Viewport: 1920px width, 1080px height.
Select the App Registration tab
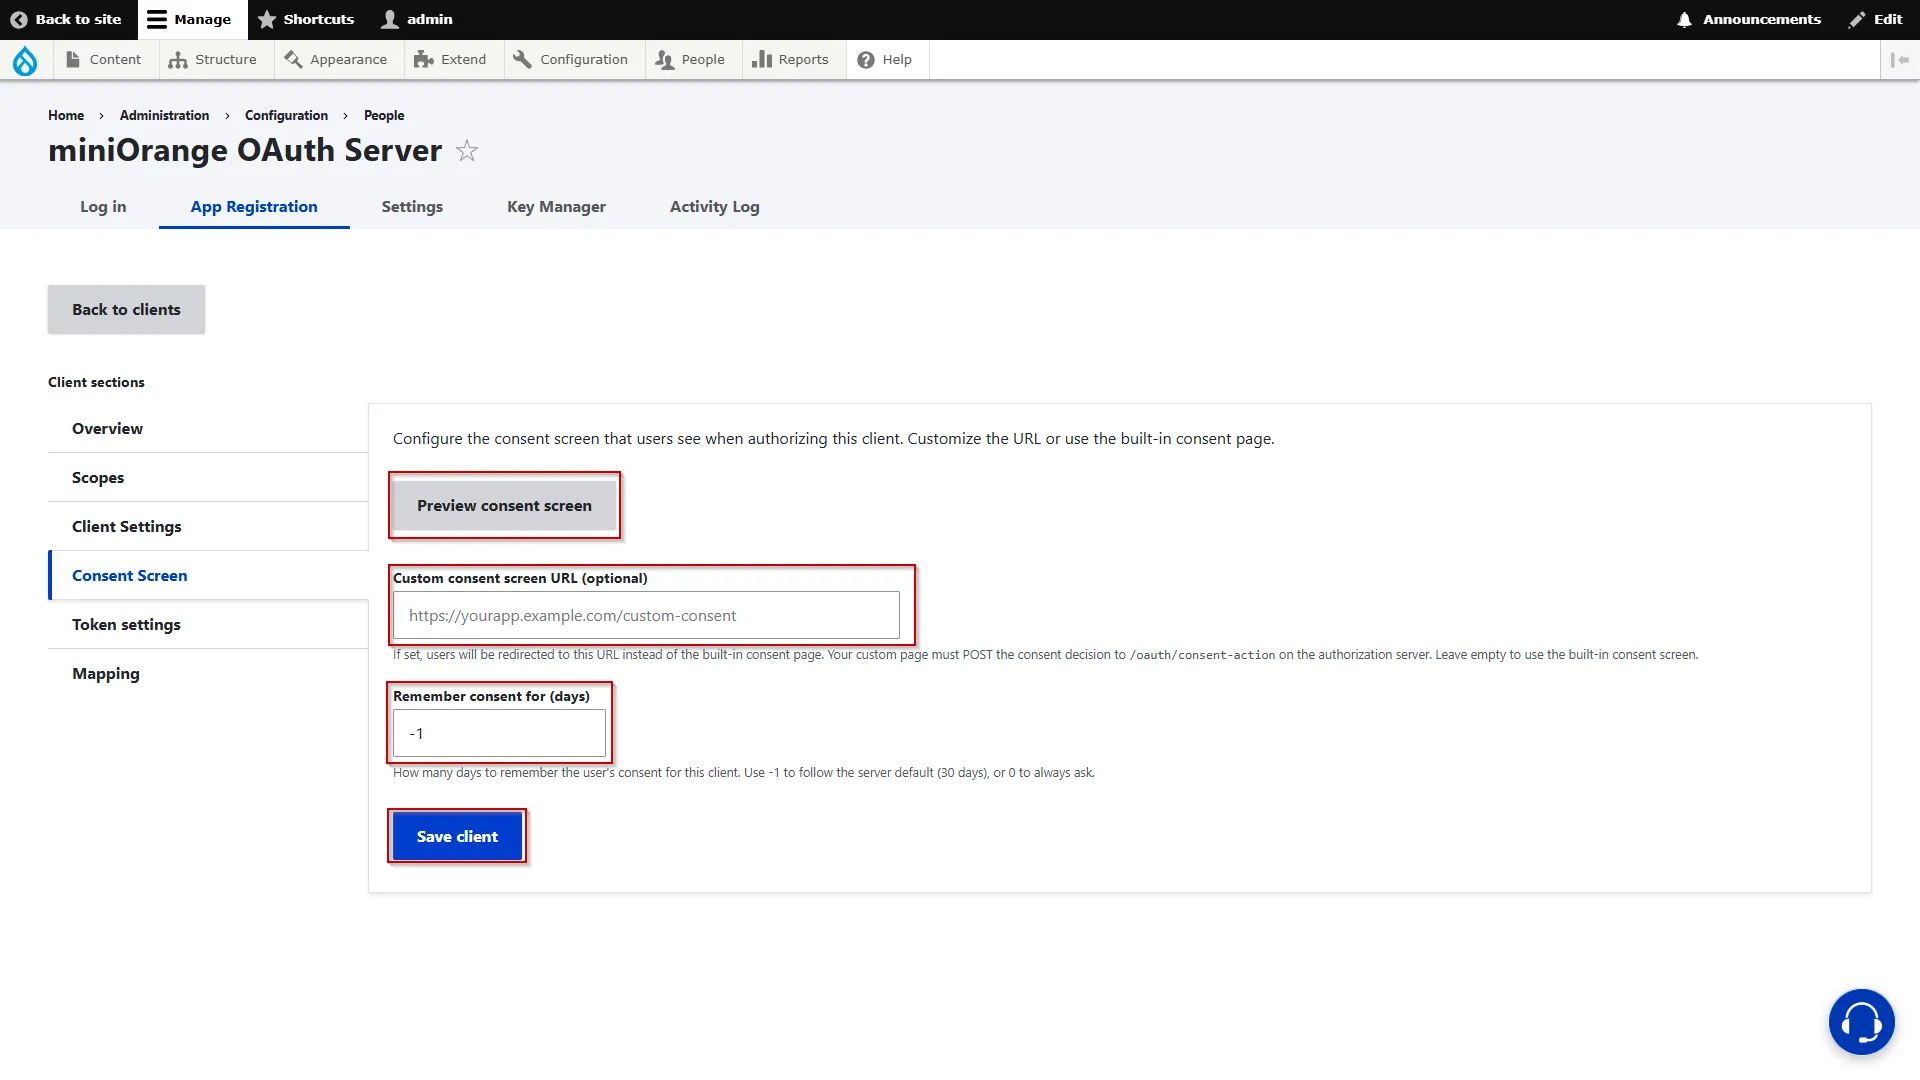coord(254,207)
